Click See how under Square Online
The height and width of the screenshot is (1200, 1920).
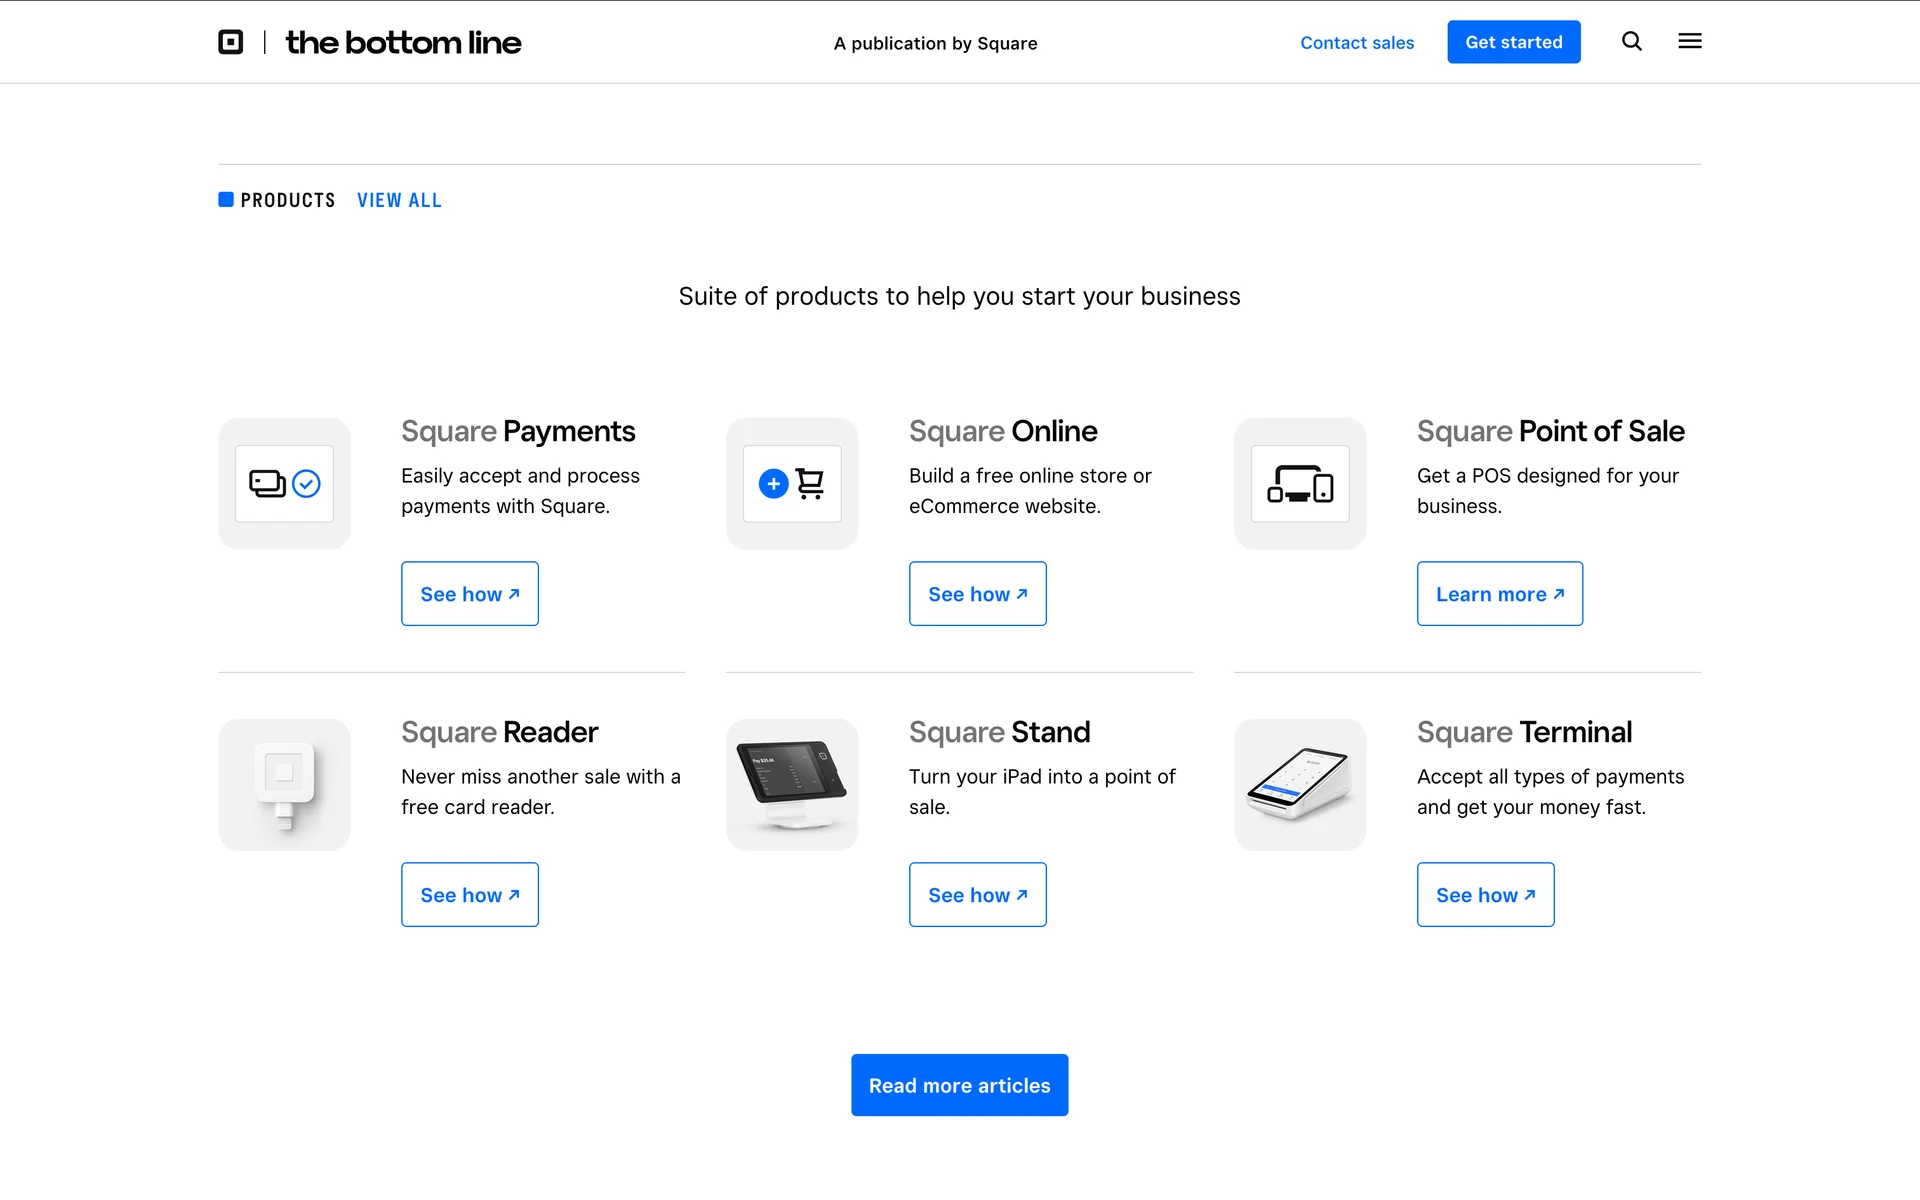click(978, 594)
